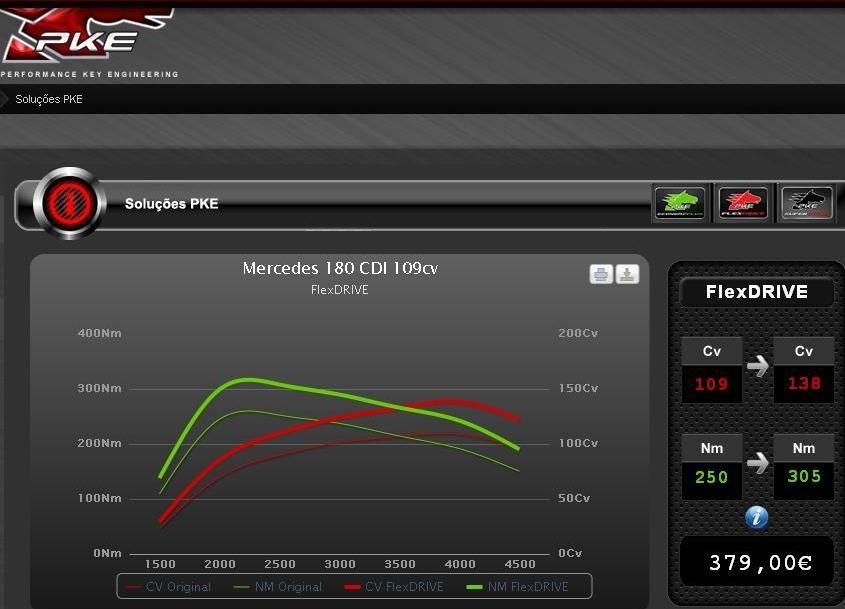Click the PERFORMANCE KEY ENGINEERING tagline

89,74
